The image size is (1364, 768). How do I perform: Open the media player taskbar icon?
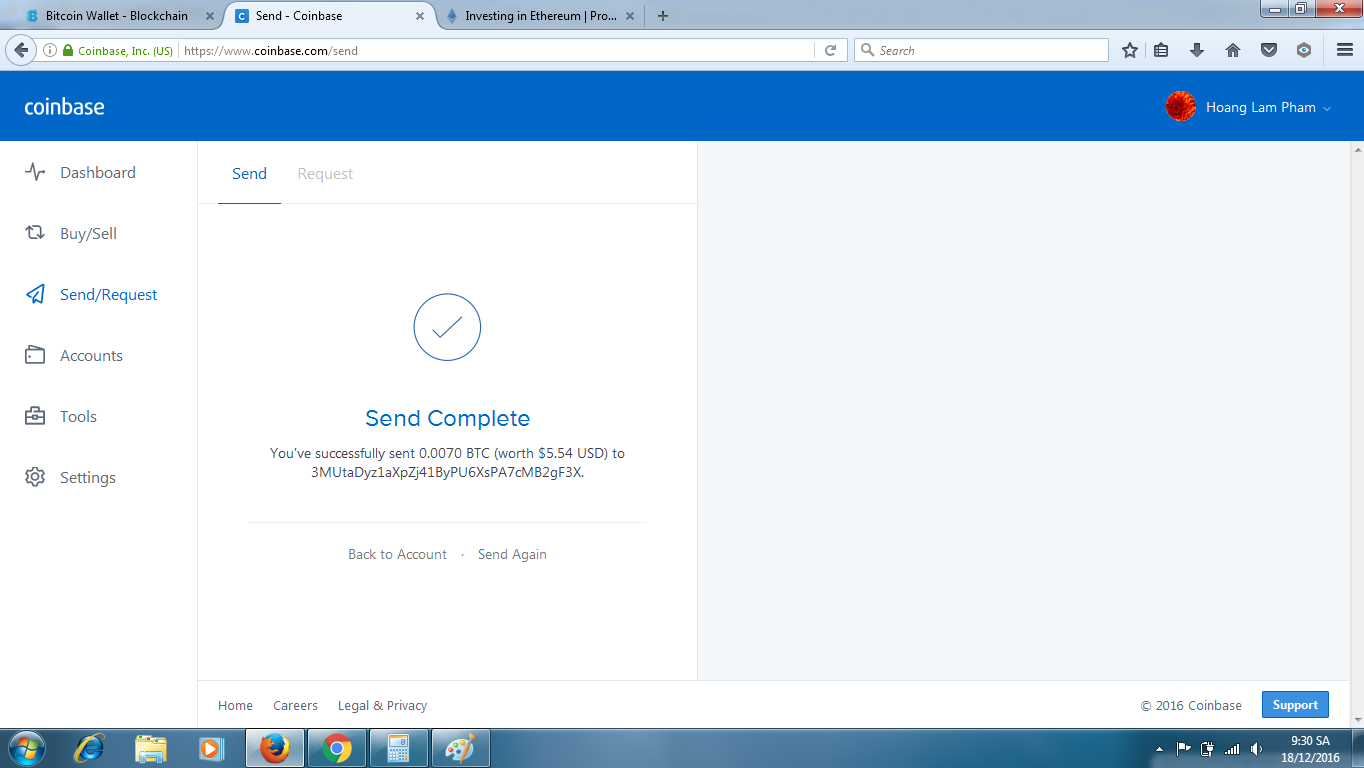[x=211, y=748]
